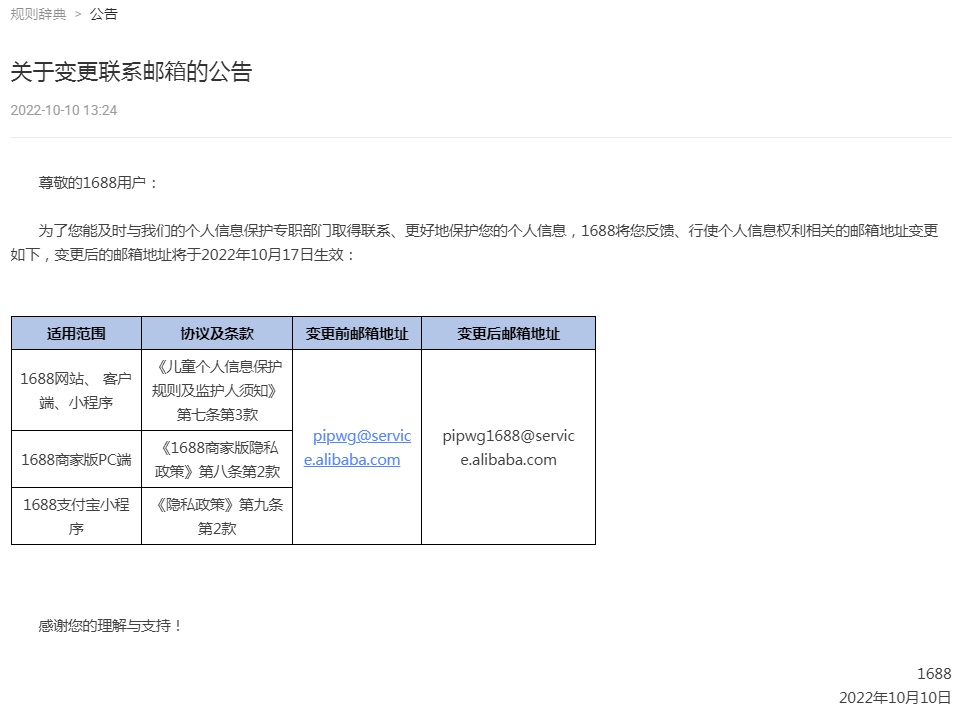This screenshot has width=958, height=715.
Task: Click the timestamp 2022-10-10 13:24
Action: tap(64, 110)
